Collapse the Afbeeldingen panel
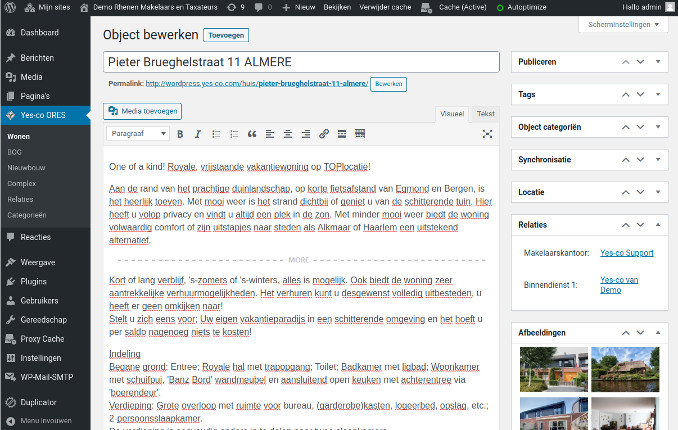Image resolution: width=678 pixels, height=430 pixels. [x=658, y=333]
